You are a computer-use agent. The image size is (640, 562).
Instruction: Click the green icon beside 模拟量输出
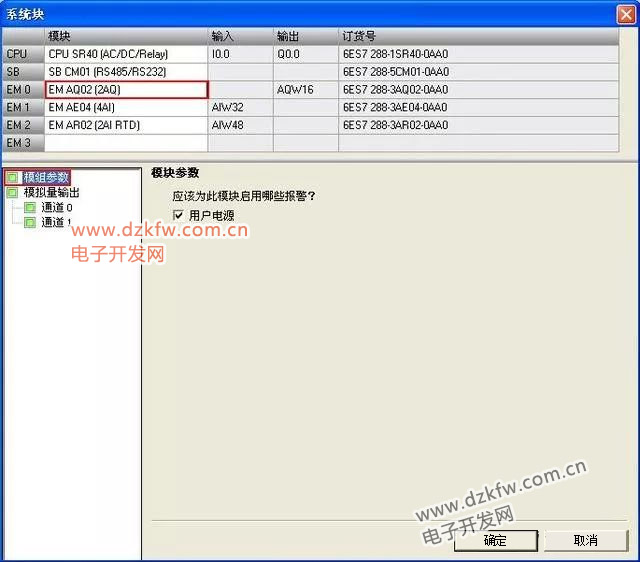click(12, 193)
